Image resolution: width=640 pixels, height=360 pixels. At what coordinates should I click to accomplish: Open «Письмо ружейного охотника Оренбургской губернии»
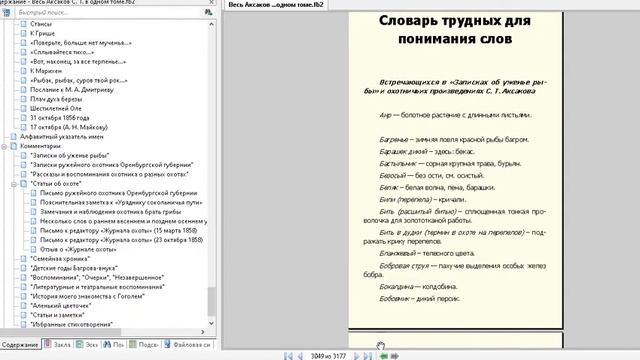[x=119, y=193]
